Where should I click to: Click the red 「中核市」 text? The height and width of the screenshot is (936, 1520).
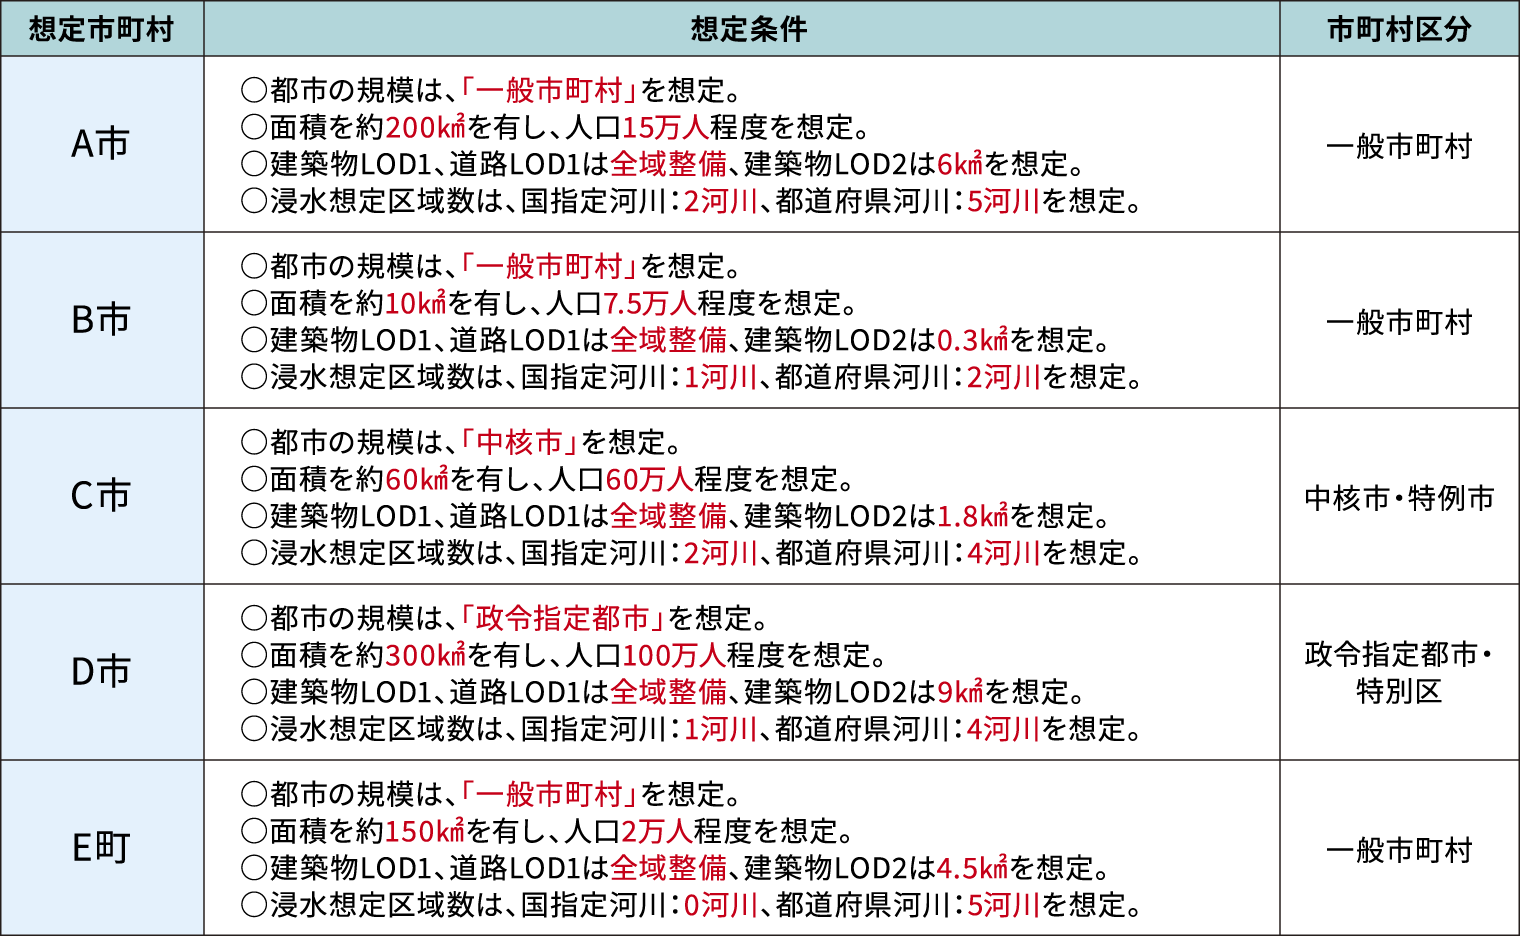(x=519, y=442)
